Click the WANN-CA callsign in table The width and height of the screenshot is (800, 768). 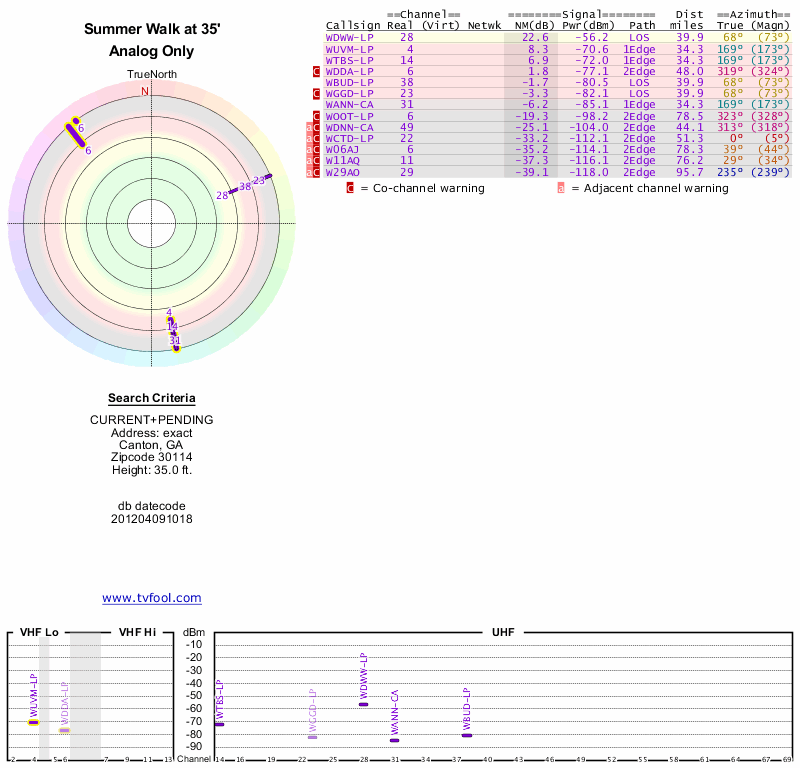350,104
